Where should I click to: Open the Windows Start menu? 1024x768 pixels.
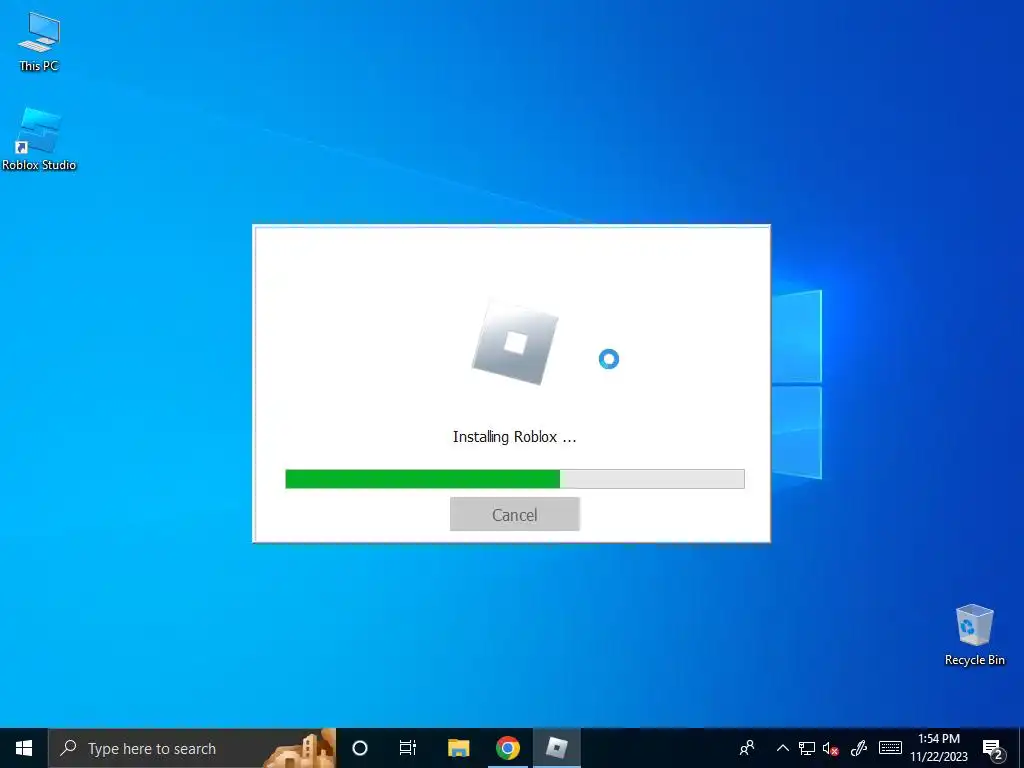pyautogui.click(x=24, y=748)
